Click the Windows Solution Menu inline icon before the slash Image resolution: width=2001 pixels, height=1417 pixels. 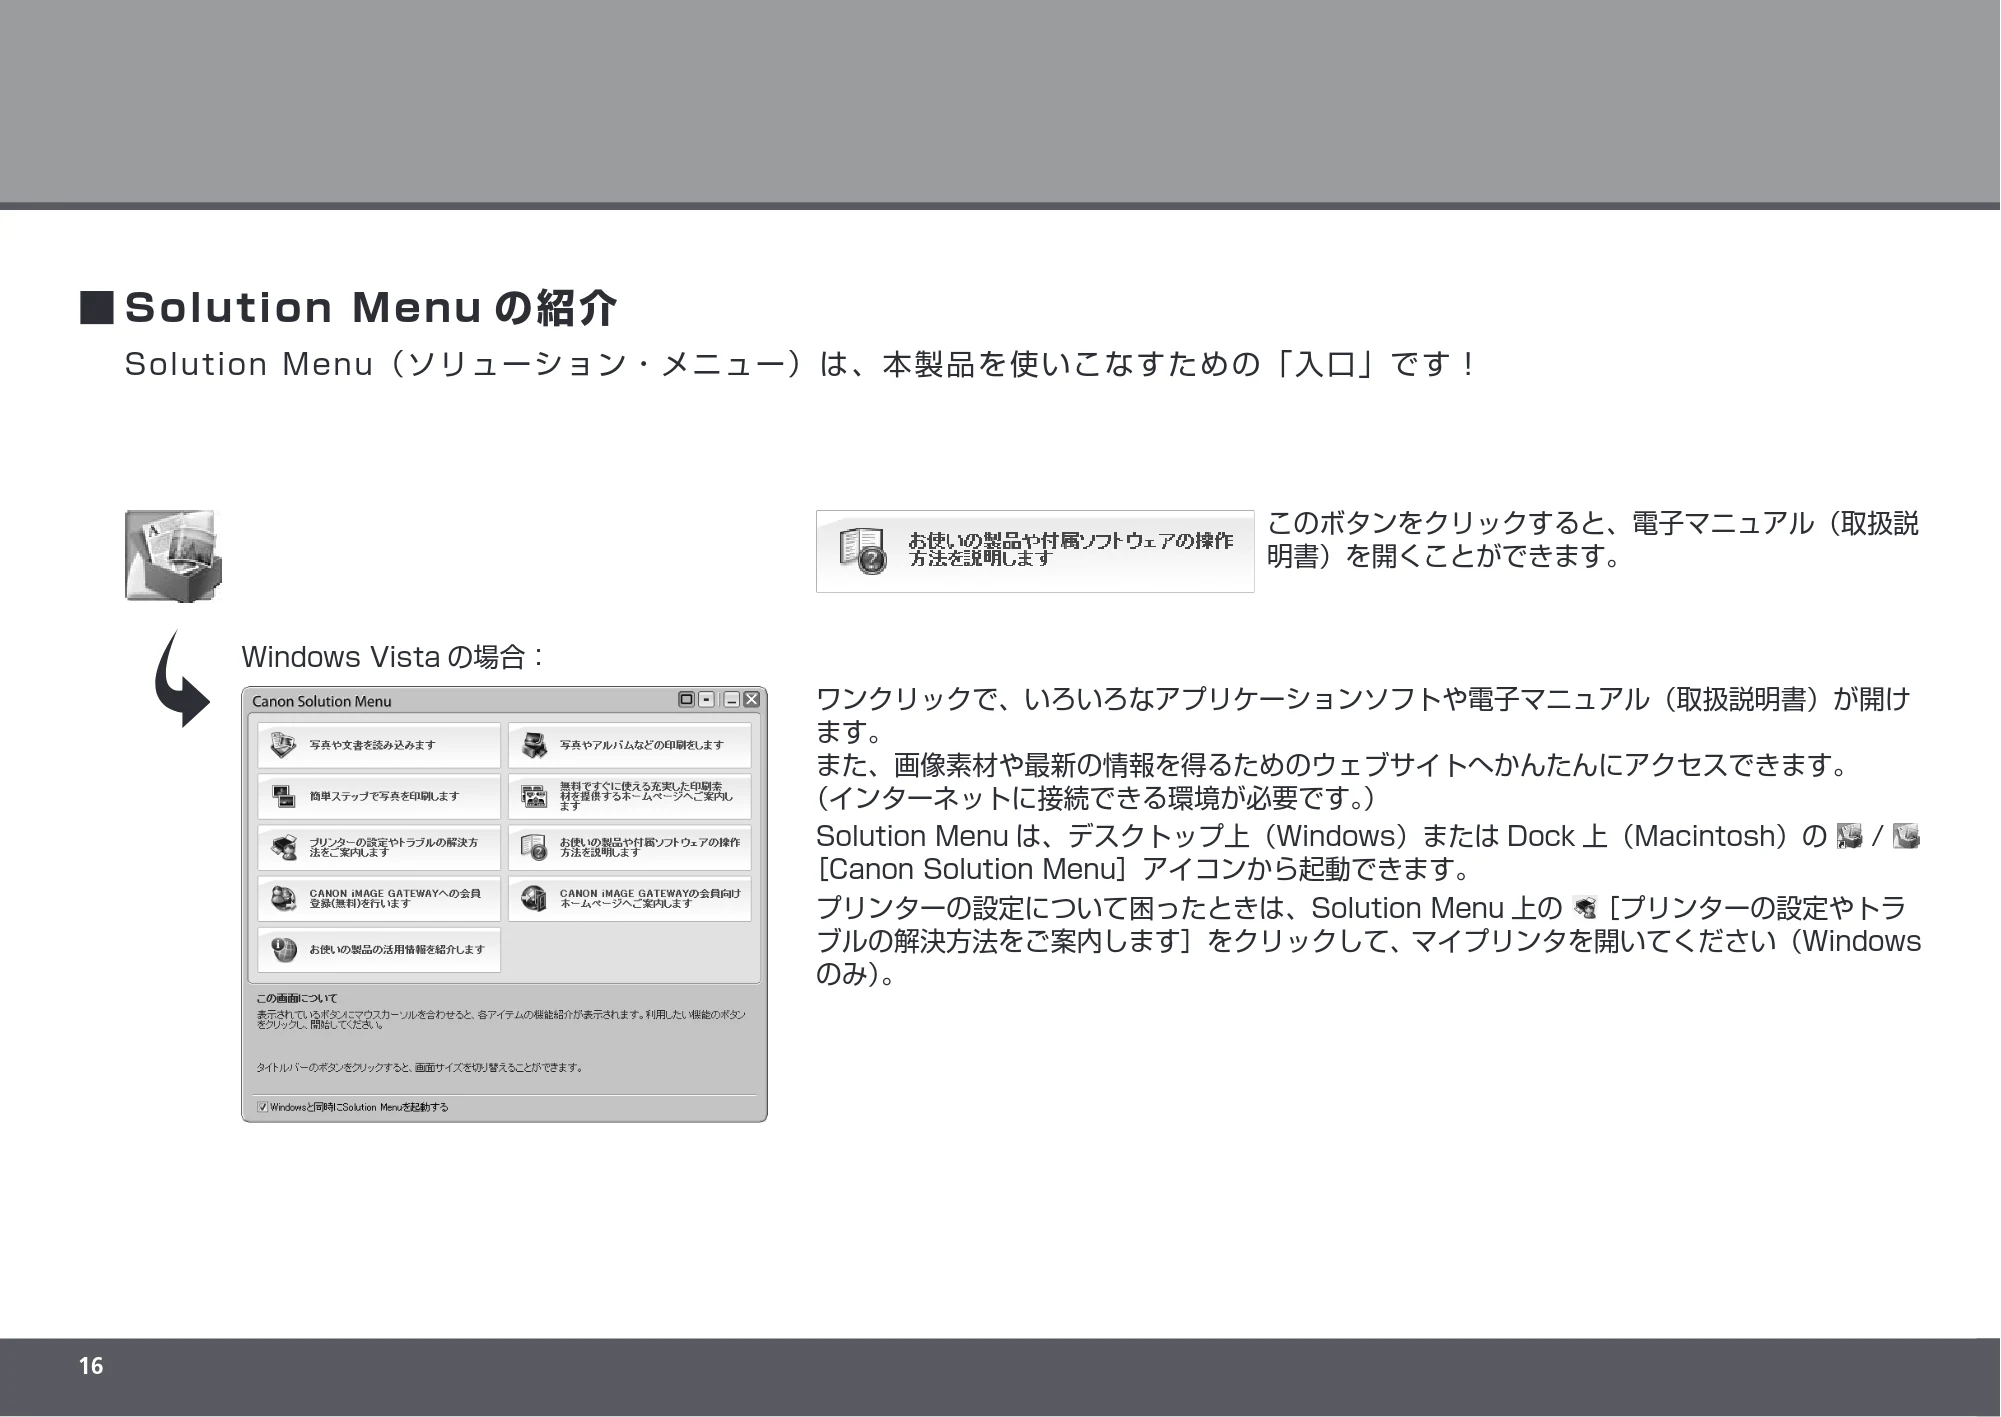[1850, 836]
